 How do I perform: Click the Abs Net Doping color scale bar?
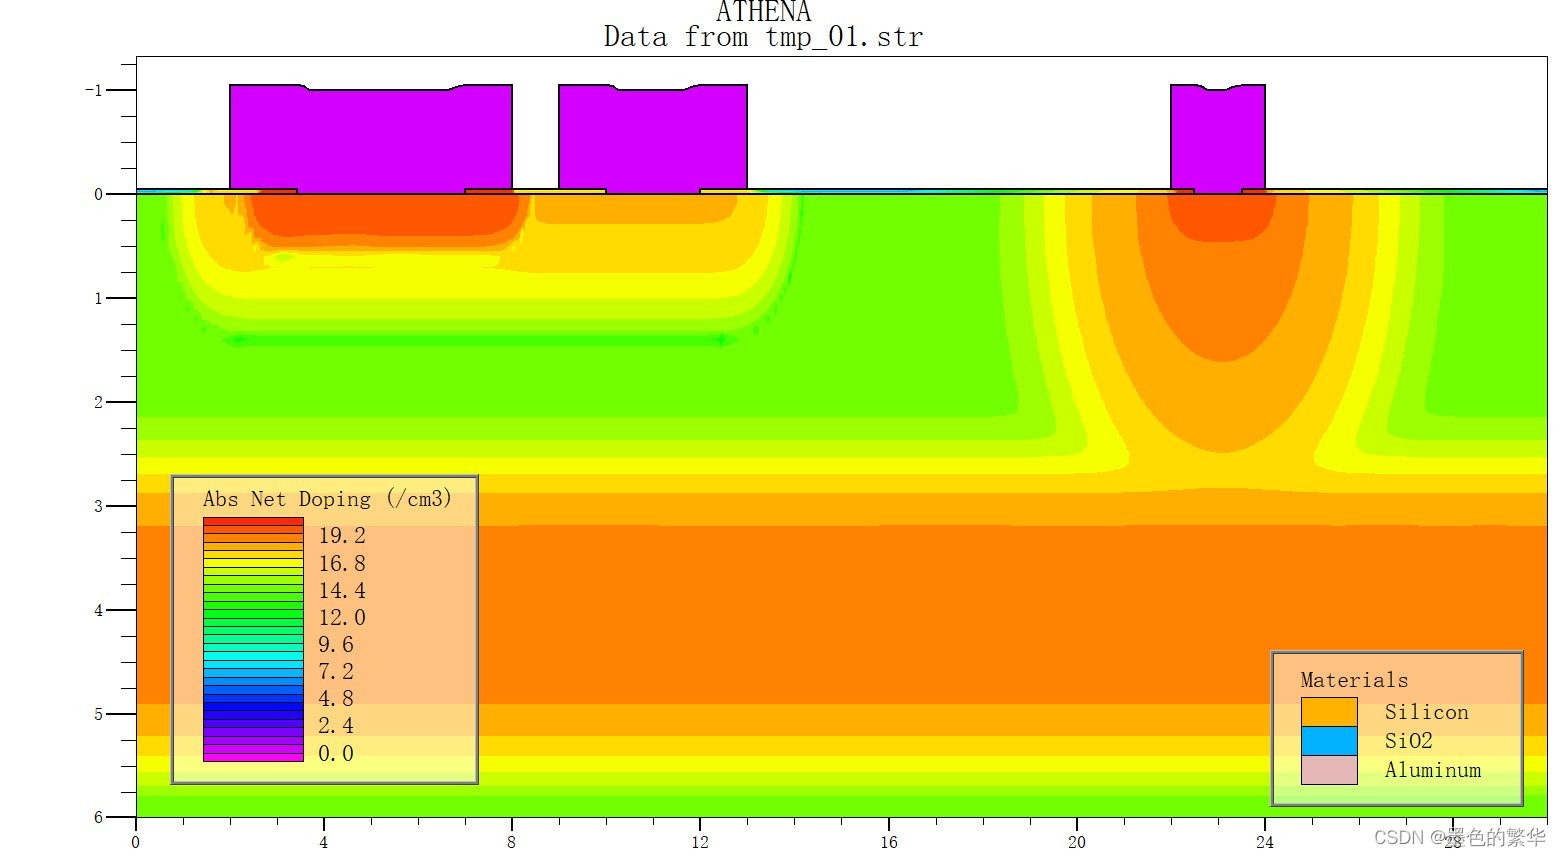(x=253, y=639)
